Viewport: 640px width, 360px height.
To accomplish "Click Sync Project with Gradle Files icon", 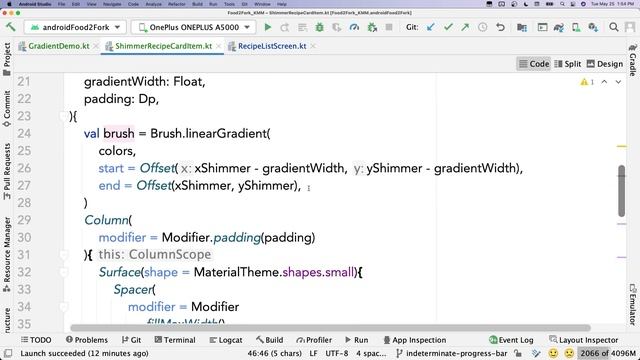I will (x=559, y=27).
